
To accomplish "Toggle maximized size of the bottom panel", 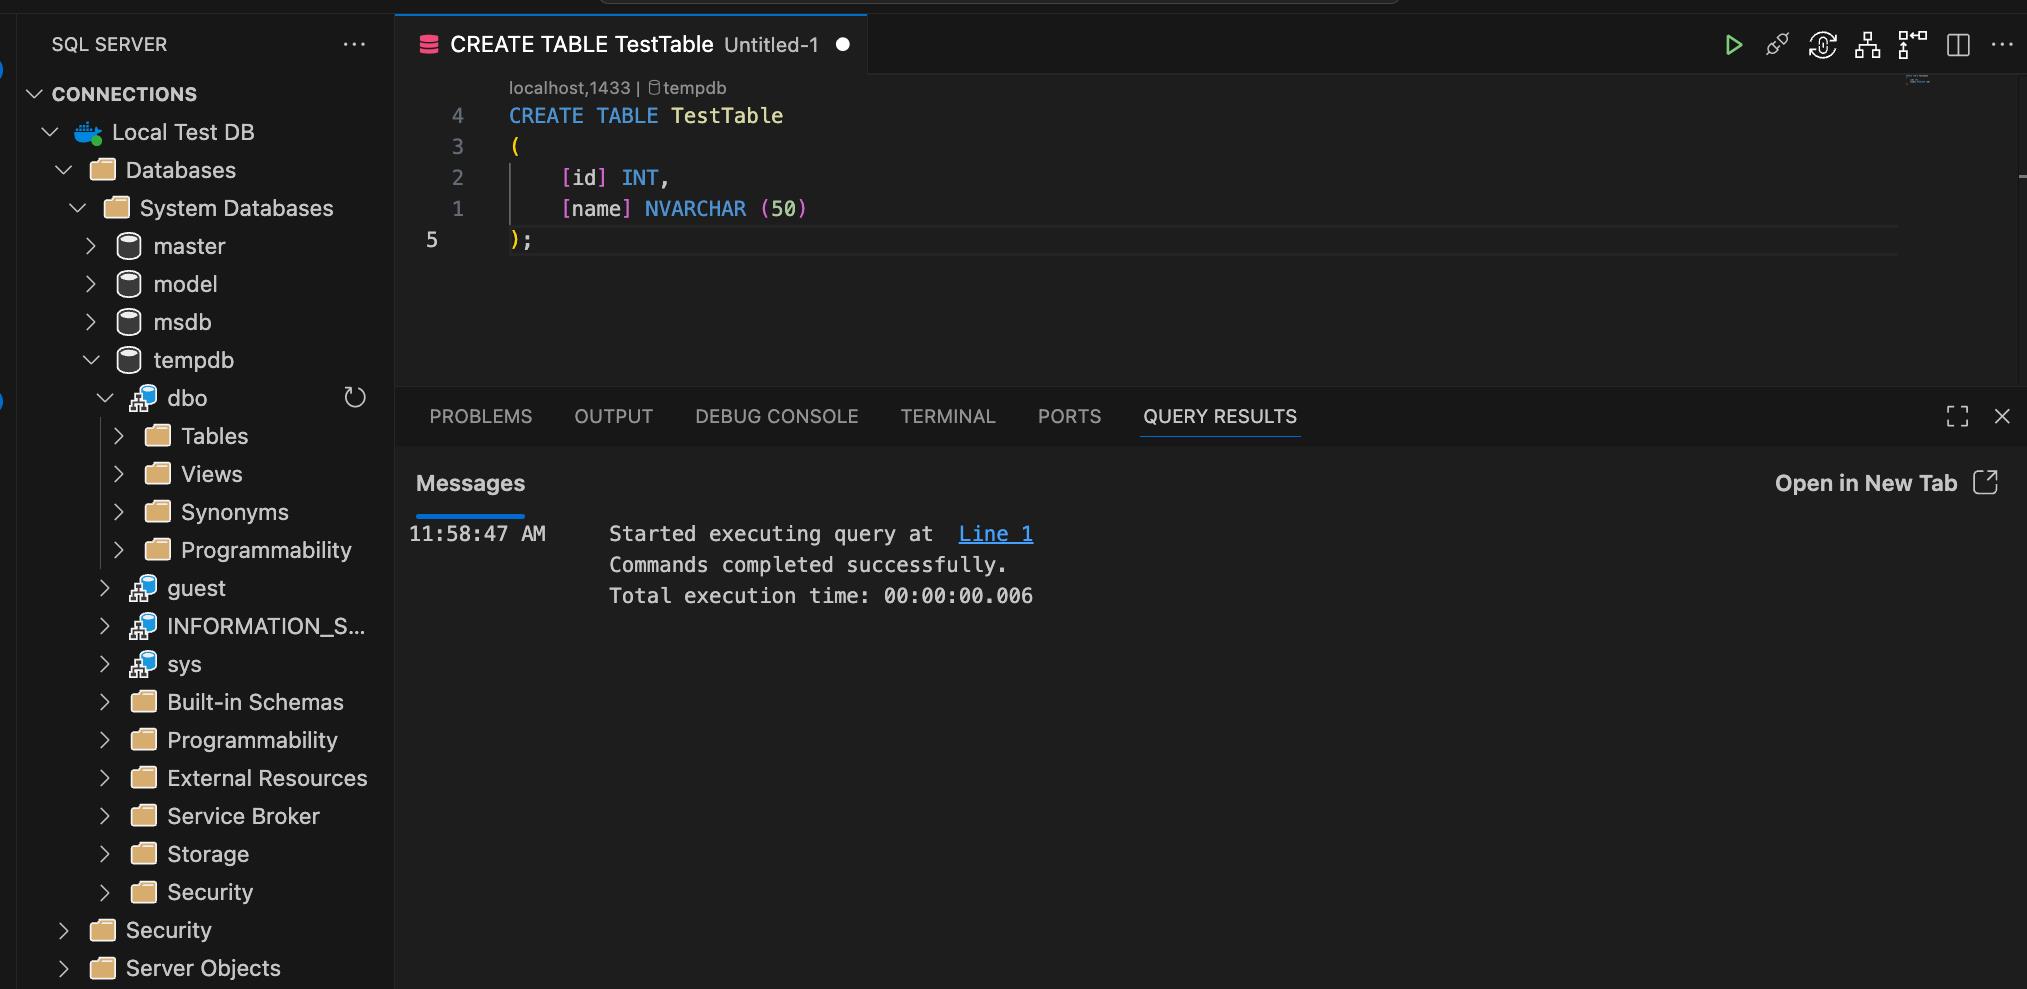I will (x=1957, y=417).
